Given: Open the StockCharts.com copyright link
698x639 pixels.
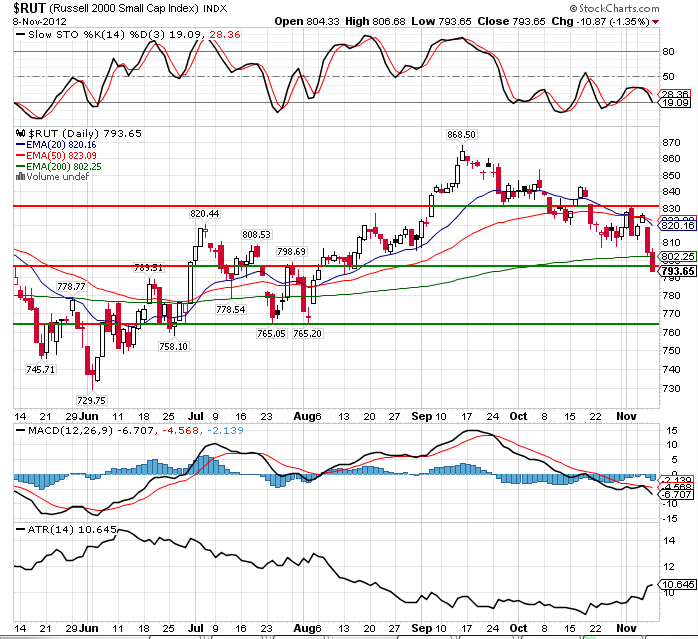Looking at the screenshot, I should click(x=614, y=8).
